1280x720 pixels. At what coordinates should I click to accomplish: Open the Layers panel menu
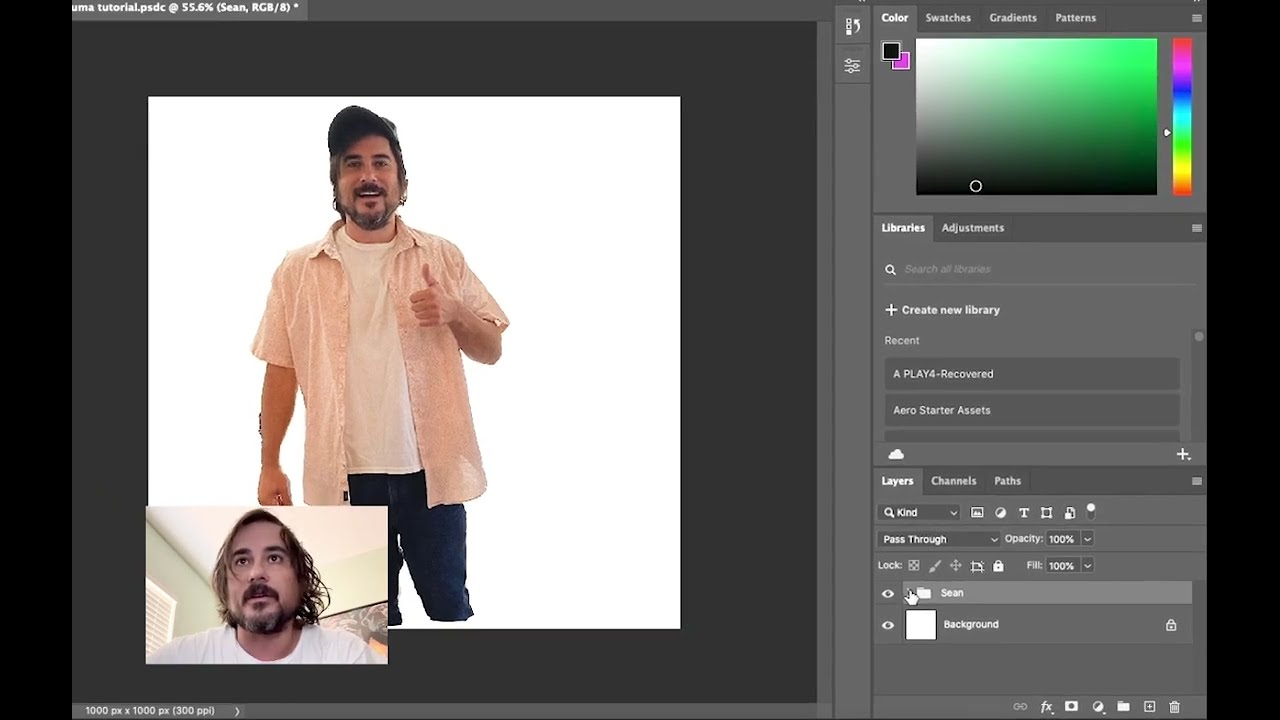coord(1196,481)
